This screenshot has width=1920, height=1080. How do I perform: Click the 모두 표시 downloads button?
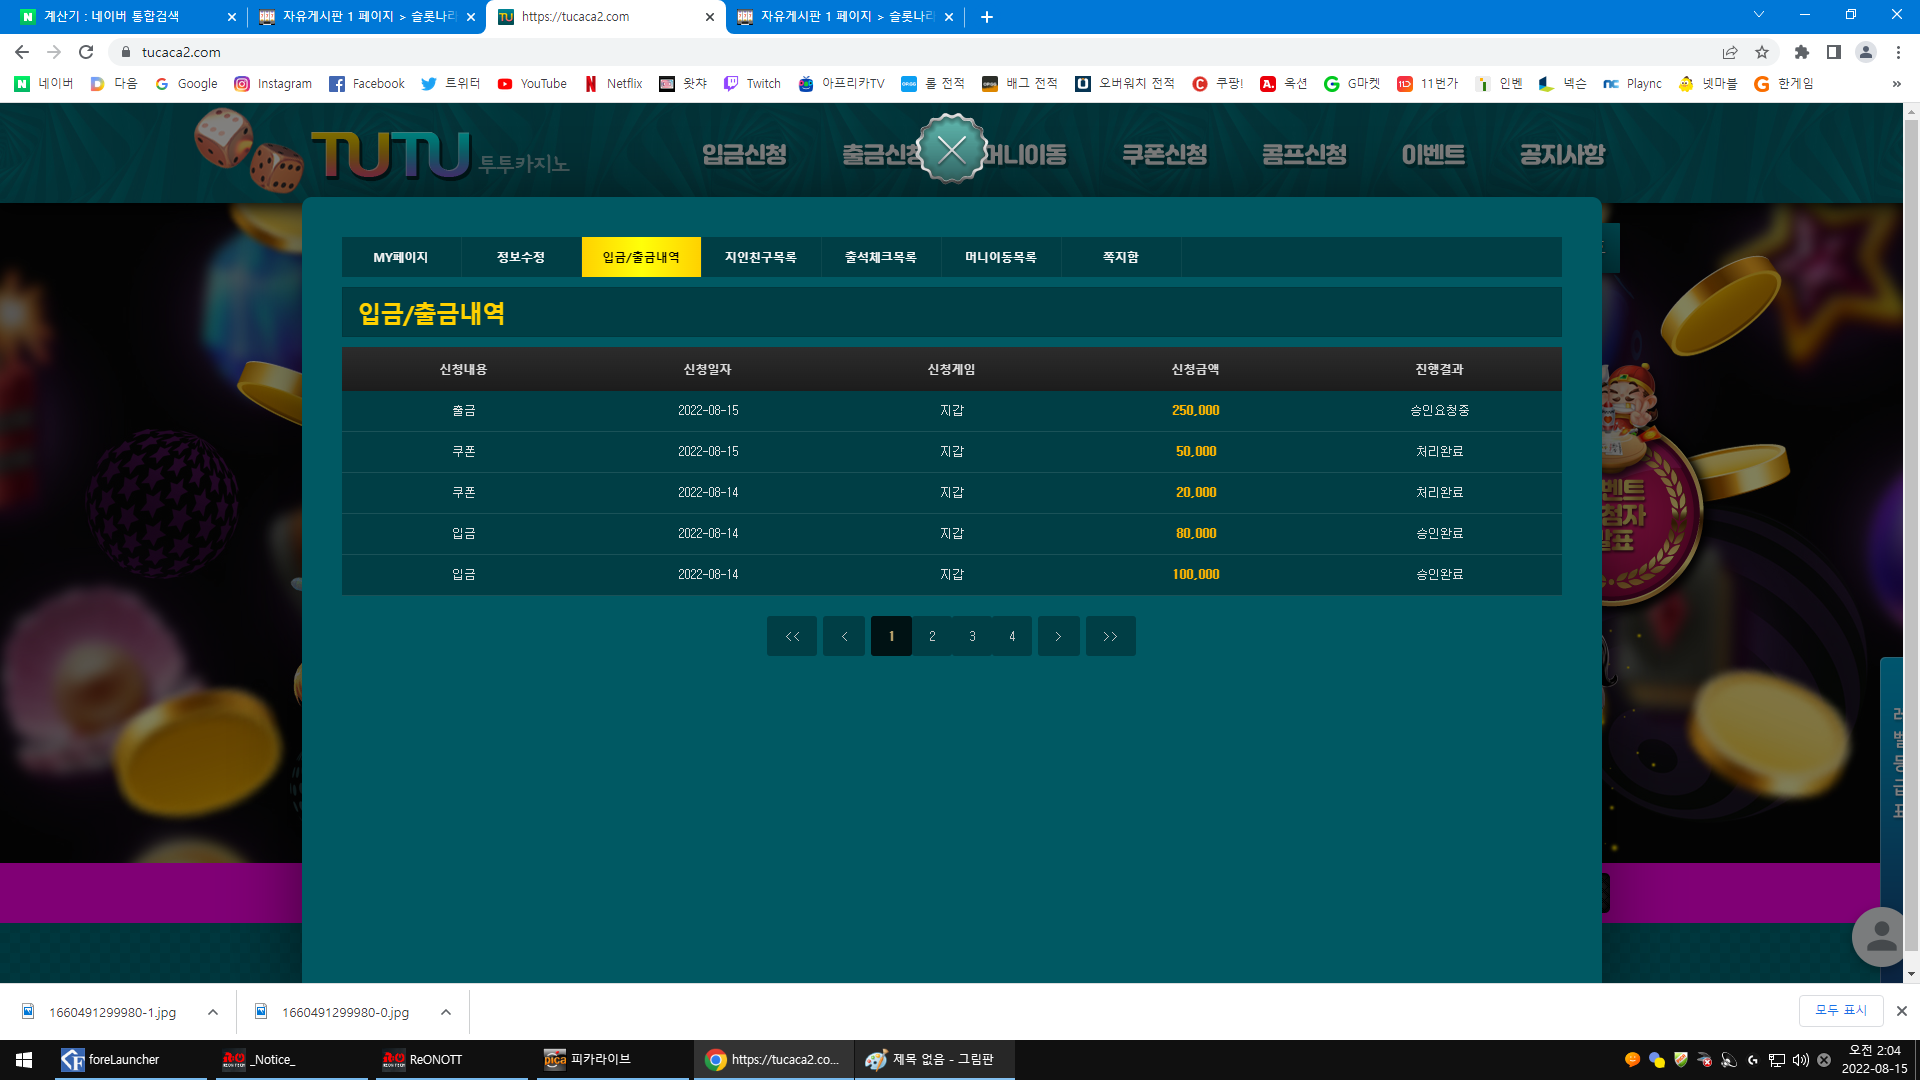point(1841,1011)
